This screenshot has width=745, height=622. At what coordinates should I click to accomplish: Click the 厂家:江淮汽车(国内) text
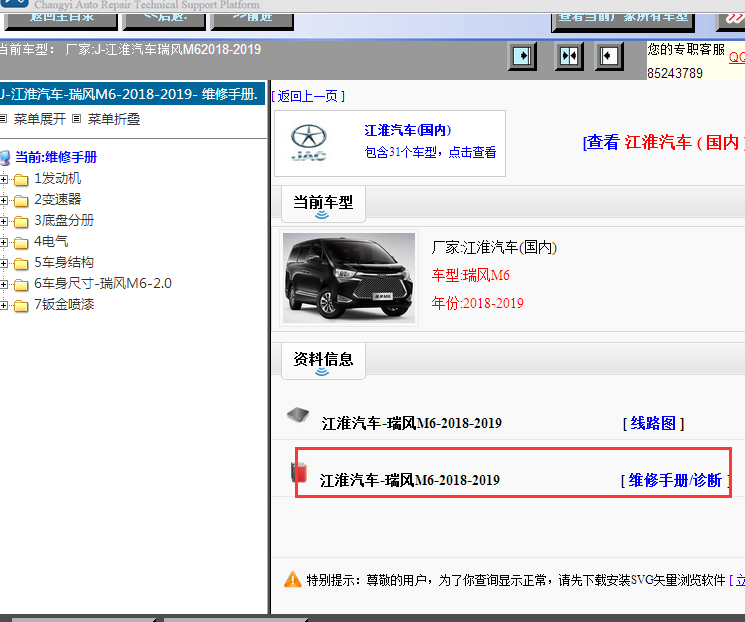tap(494, 248)
